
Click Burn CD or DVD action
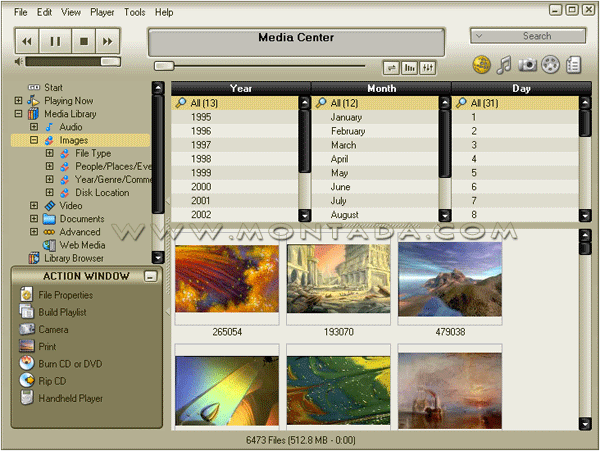click(68, 364)
